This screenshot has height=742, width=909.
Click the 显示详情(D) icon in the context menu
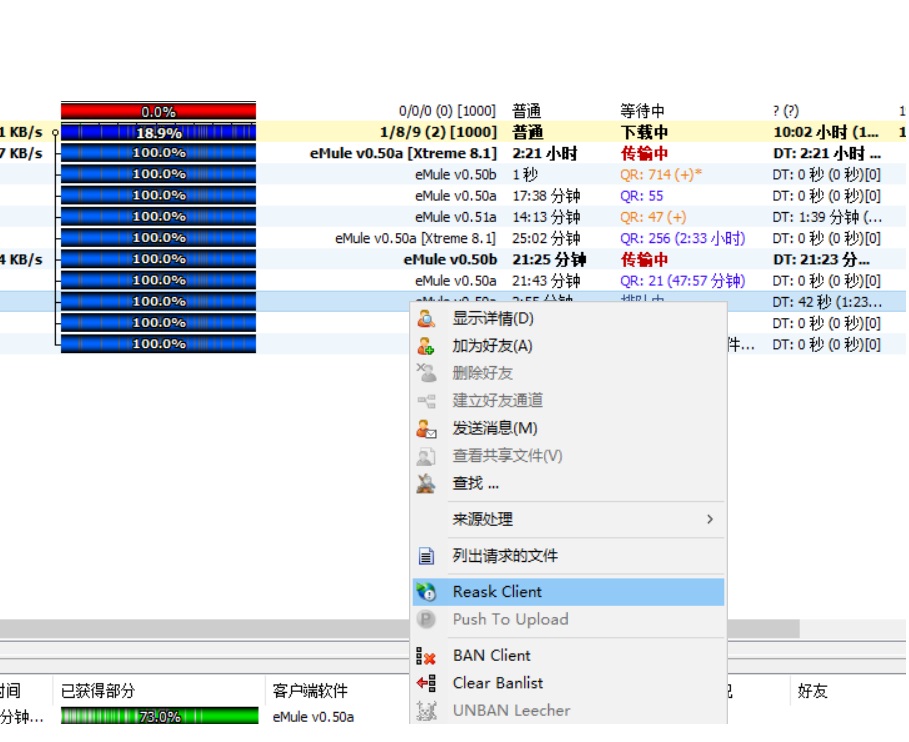point(426,318)
